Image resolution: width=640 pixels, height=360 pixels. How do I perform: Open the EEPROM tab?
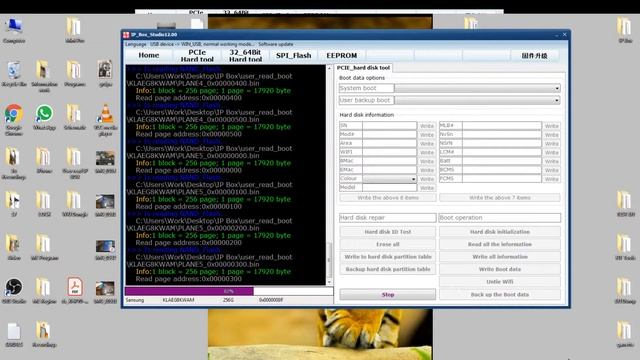tap(342, 56)
